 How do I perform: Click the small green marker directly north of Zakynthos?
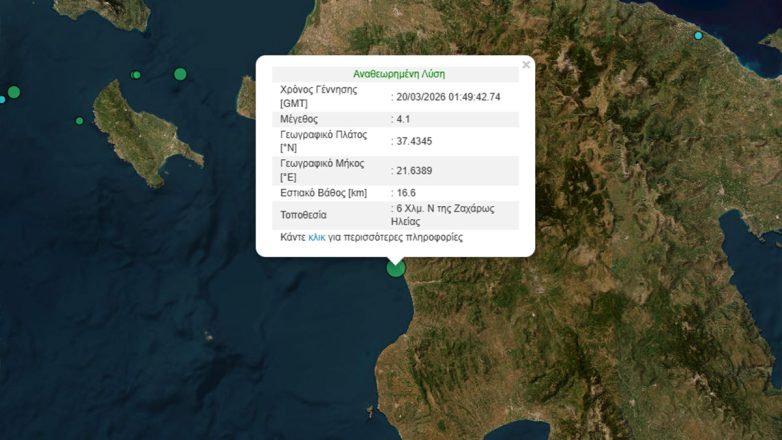click(x=136, y=75)
